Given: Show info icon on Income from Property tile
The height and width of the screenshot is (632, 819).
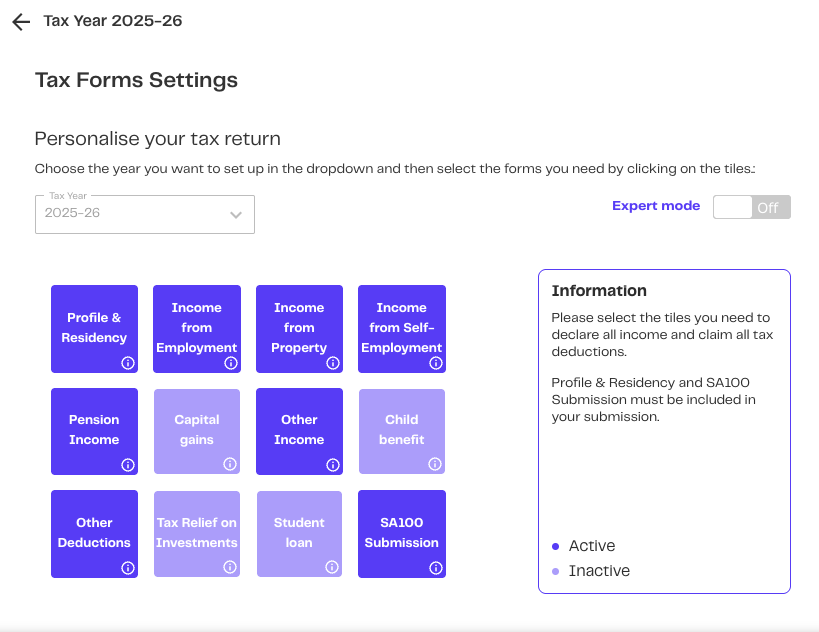Looking at the screenshot, I should pos(333,363).
